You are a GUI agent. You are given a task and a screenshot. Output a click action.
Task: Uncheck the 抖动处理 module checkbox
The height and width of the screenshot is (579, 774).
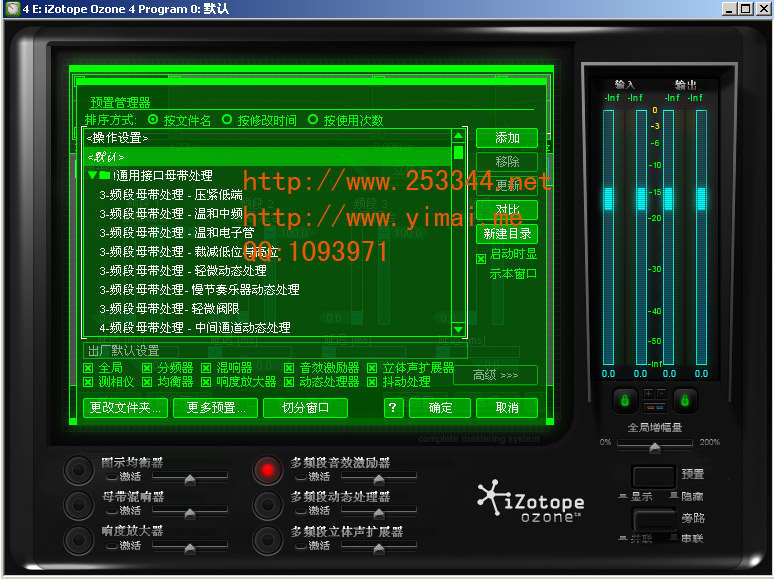click(x=372, y=382)
